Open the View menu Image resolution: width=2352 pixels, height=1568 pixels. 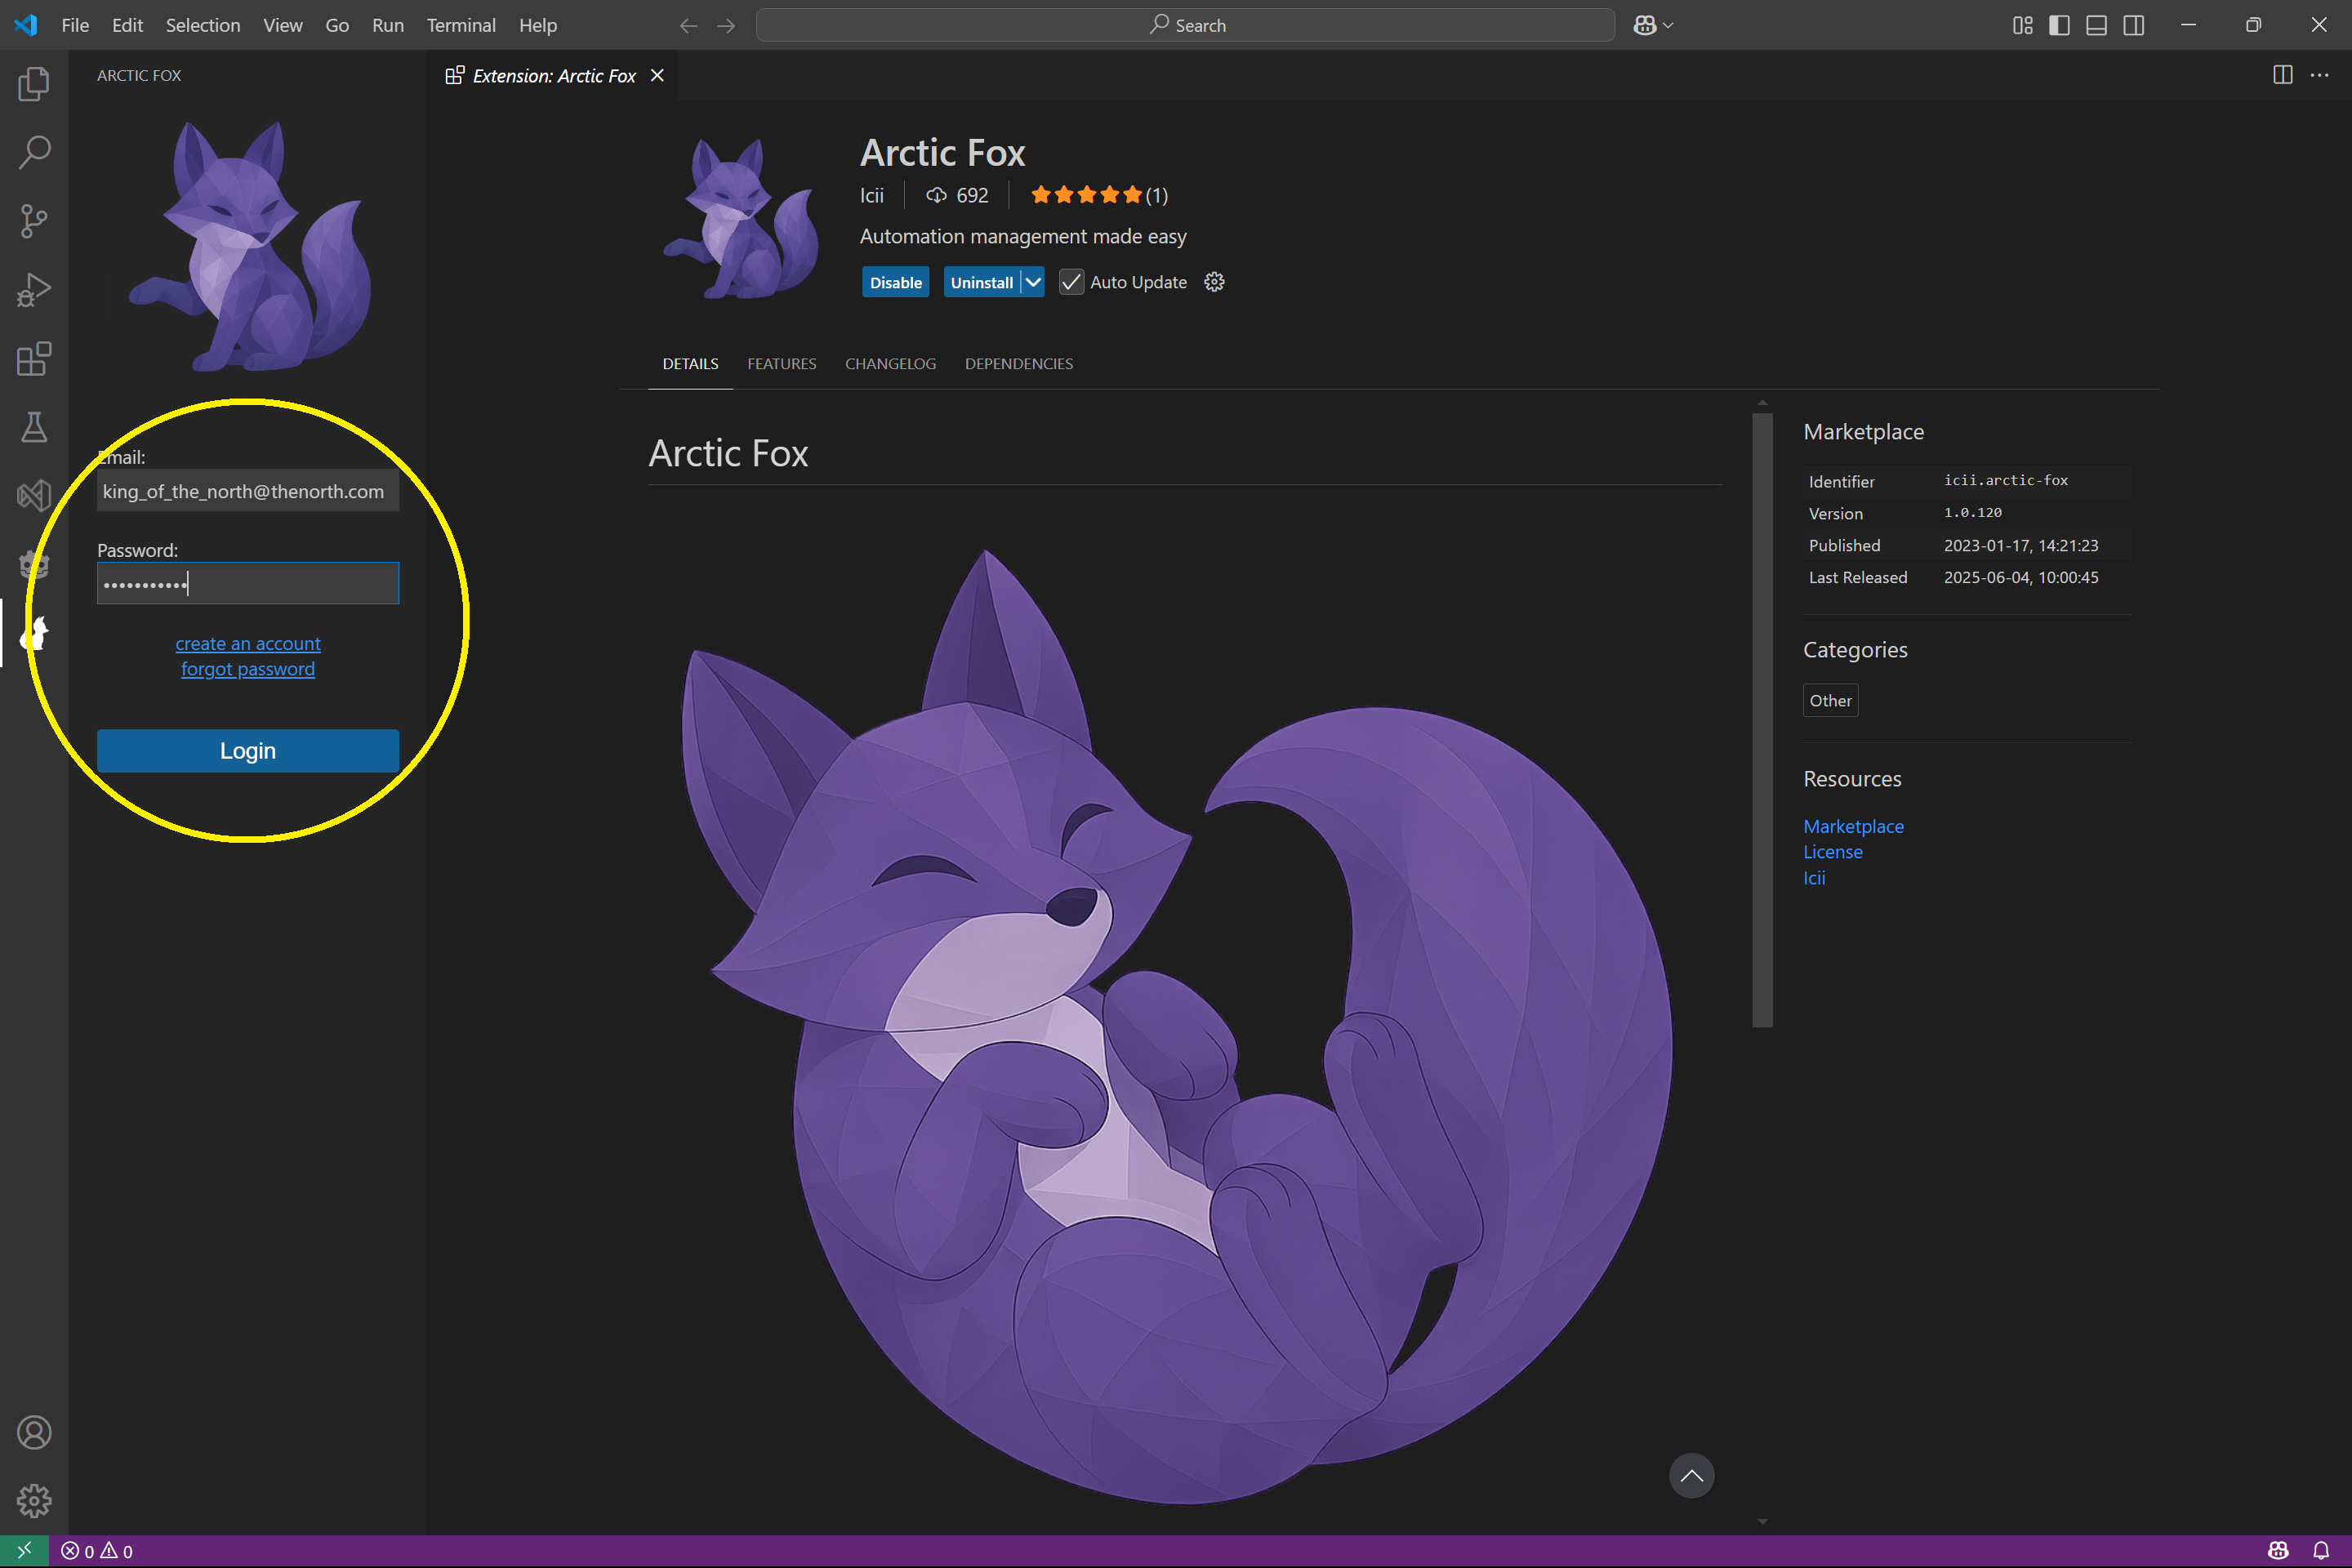click(x=283, y=25)
